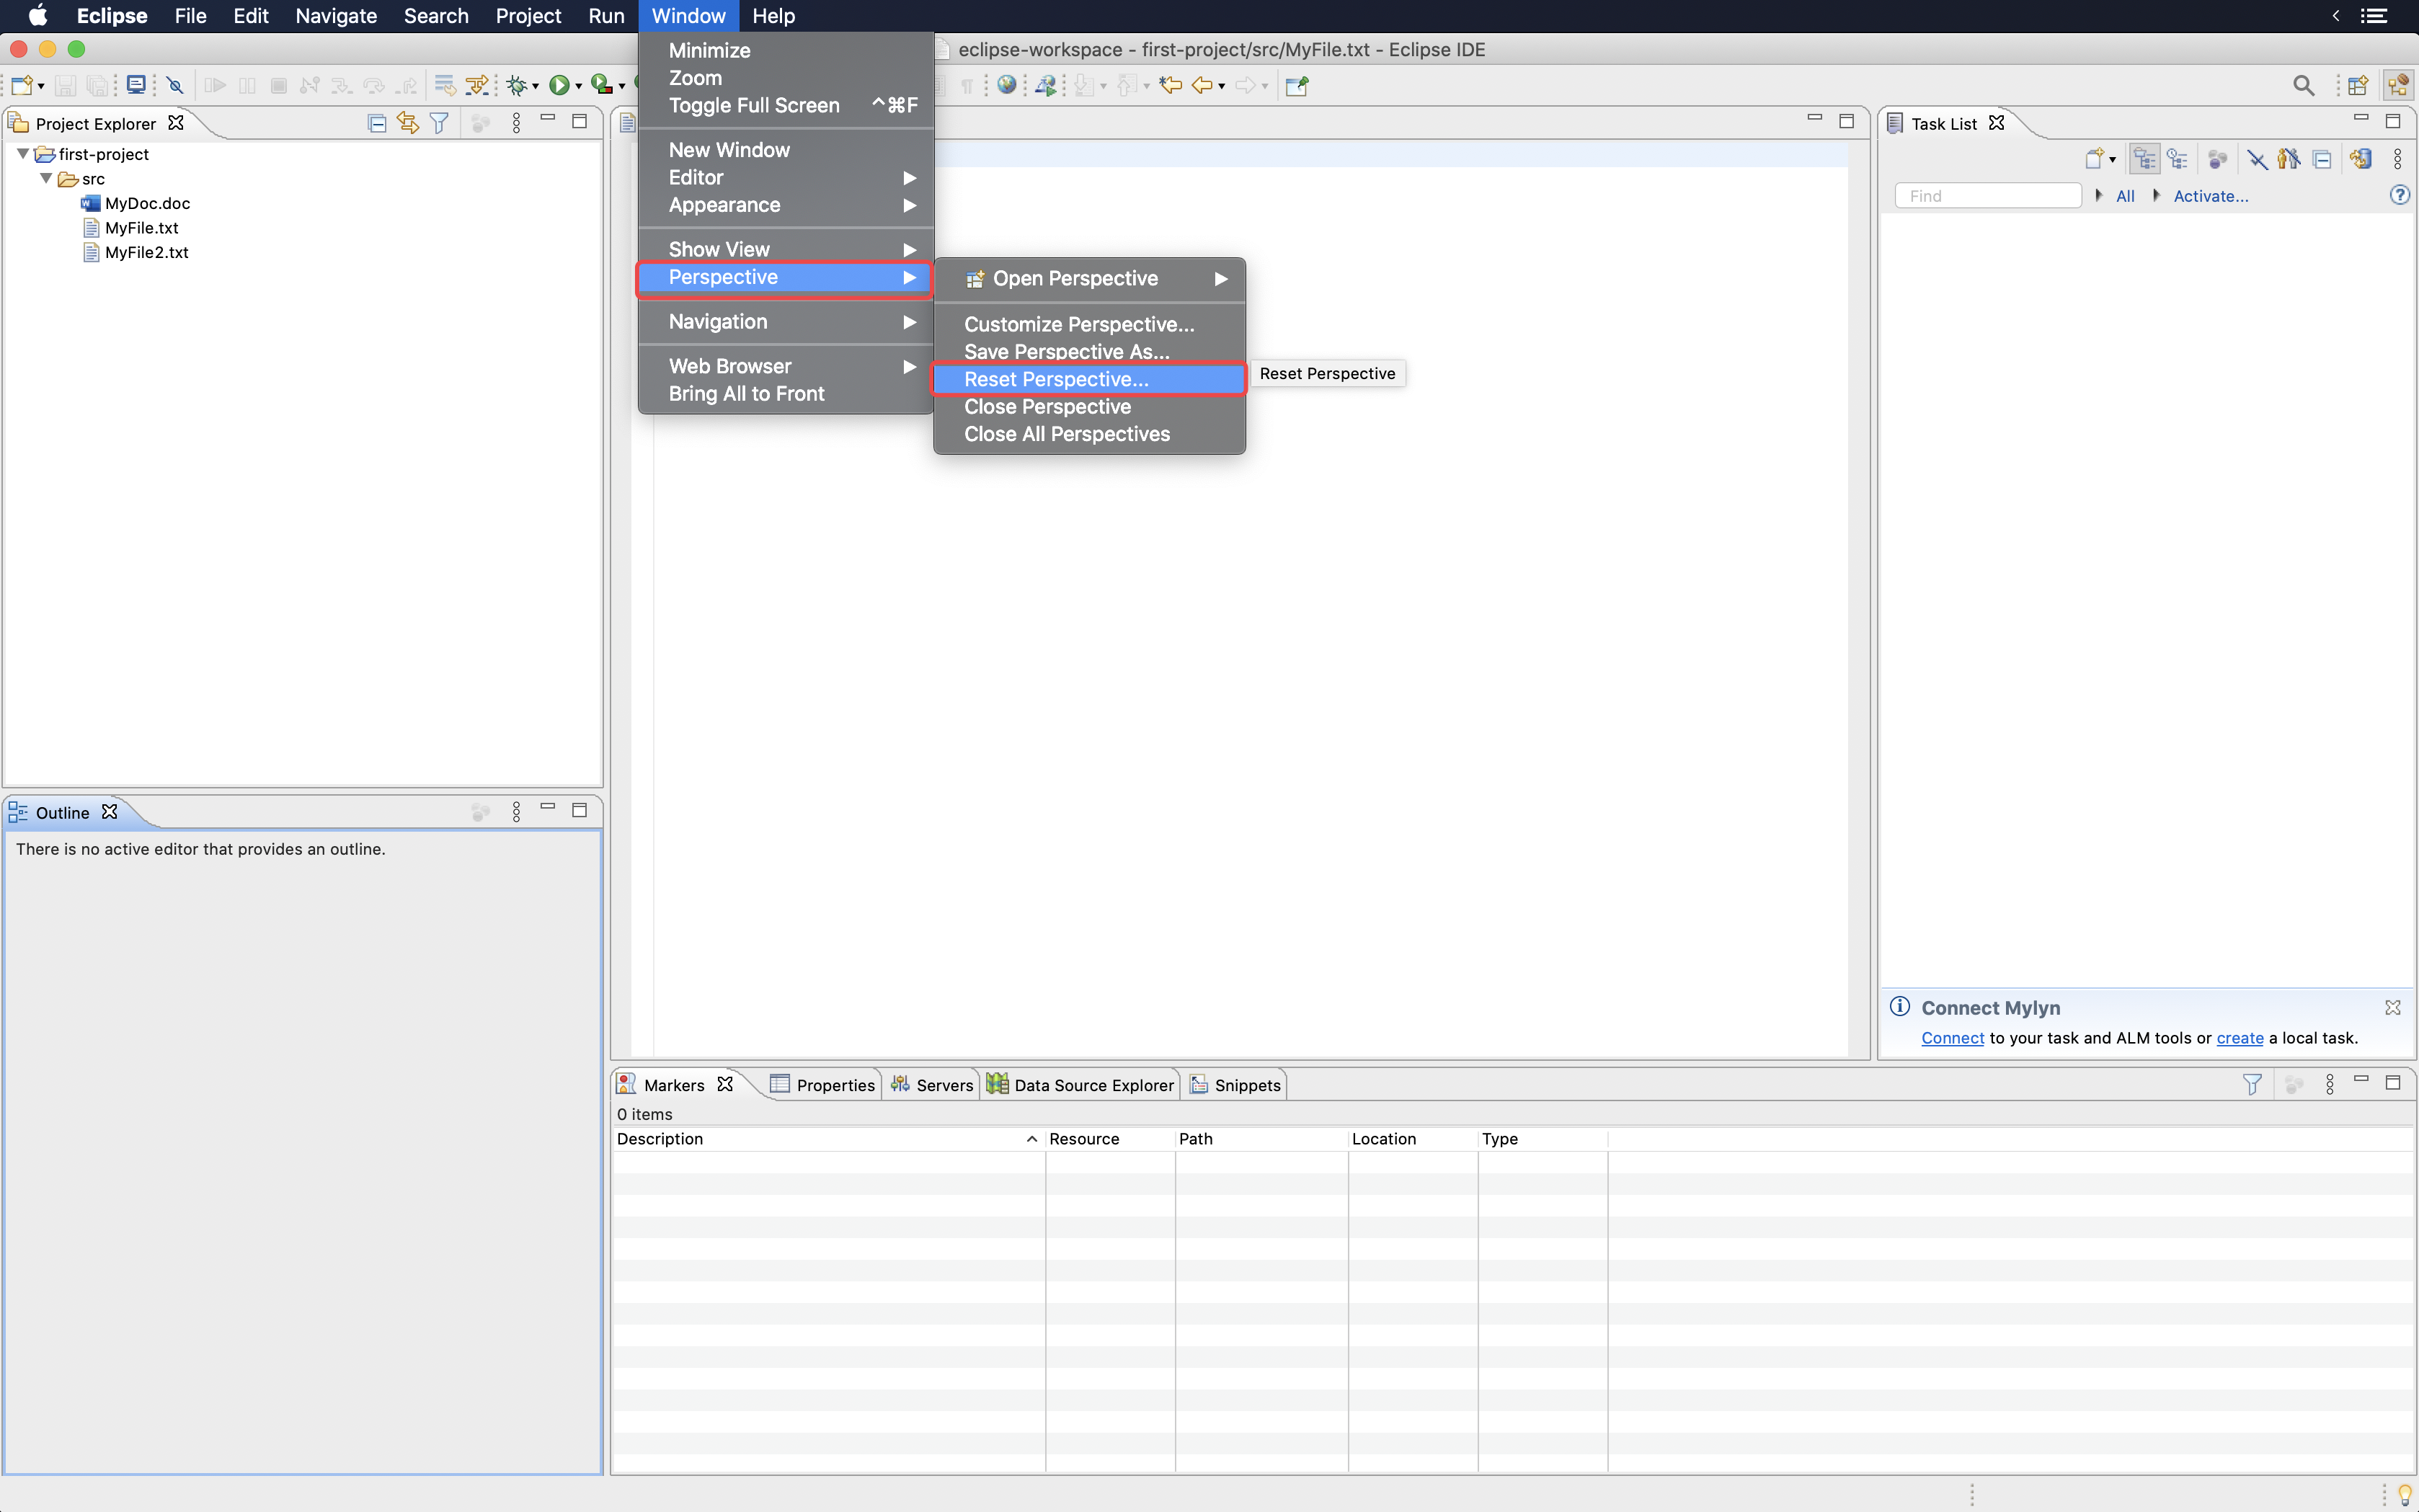Choose Reset Perspective... menu item

pos(1090,379)
